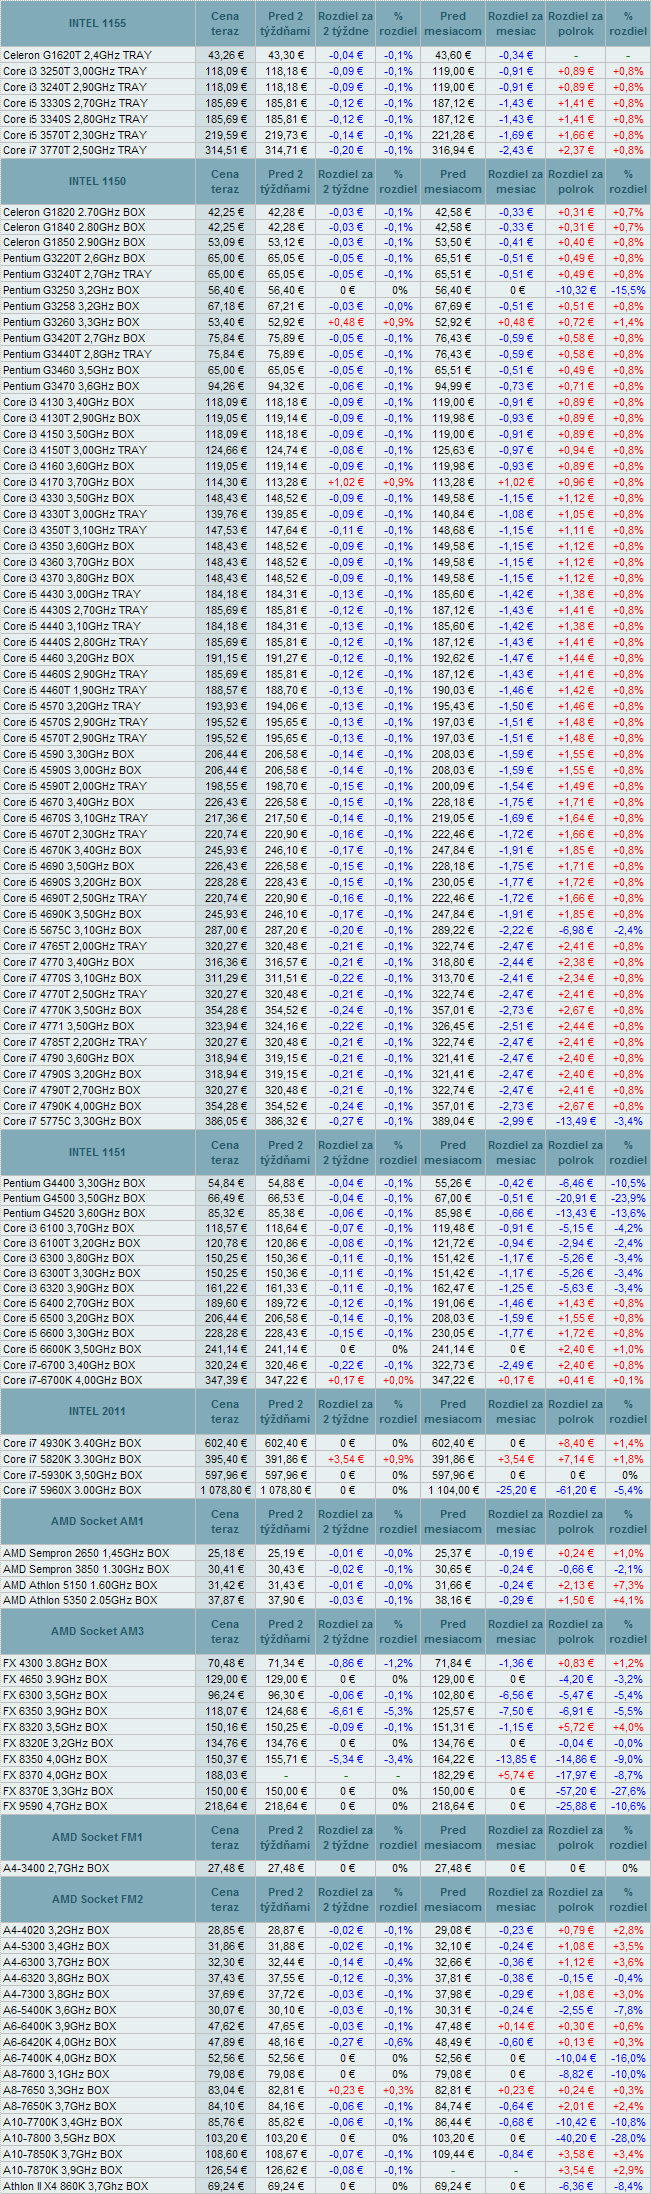Select FX 6350 3,9GHz BOX row name
This screenshot has width=651, height=2194.
(55, 1711)
